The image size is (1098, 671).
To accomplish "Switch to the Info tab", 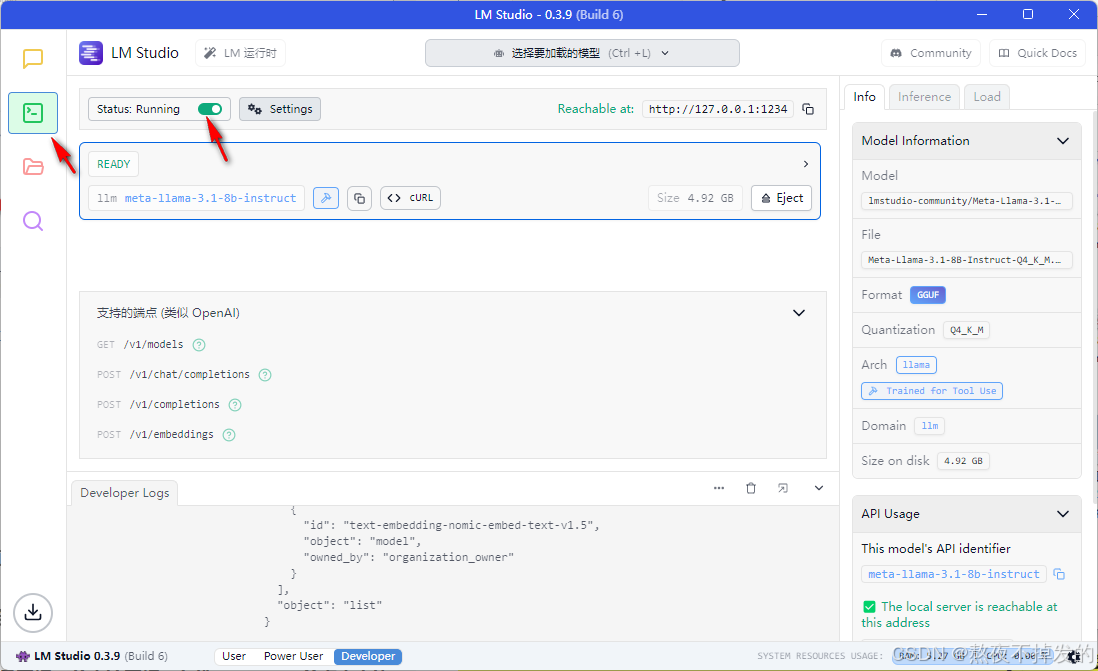I will point(864,97).
